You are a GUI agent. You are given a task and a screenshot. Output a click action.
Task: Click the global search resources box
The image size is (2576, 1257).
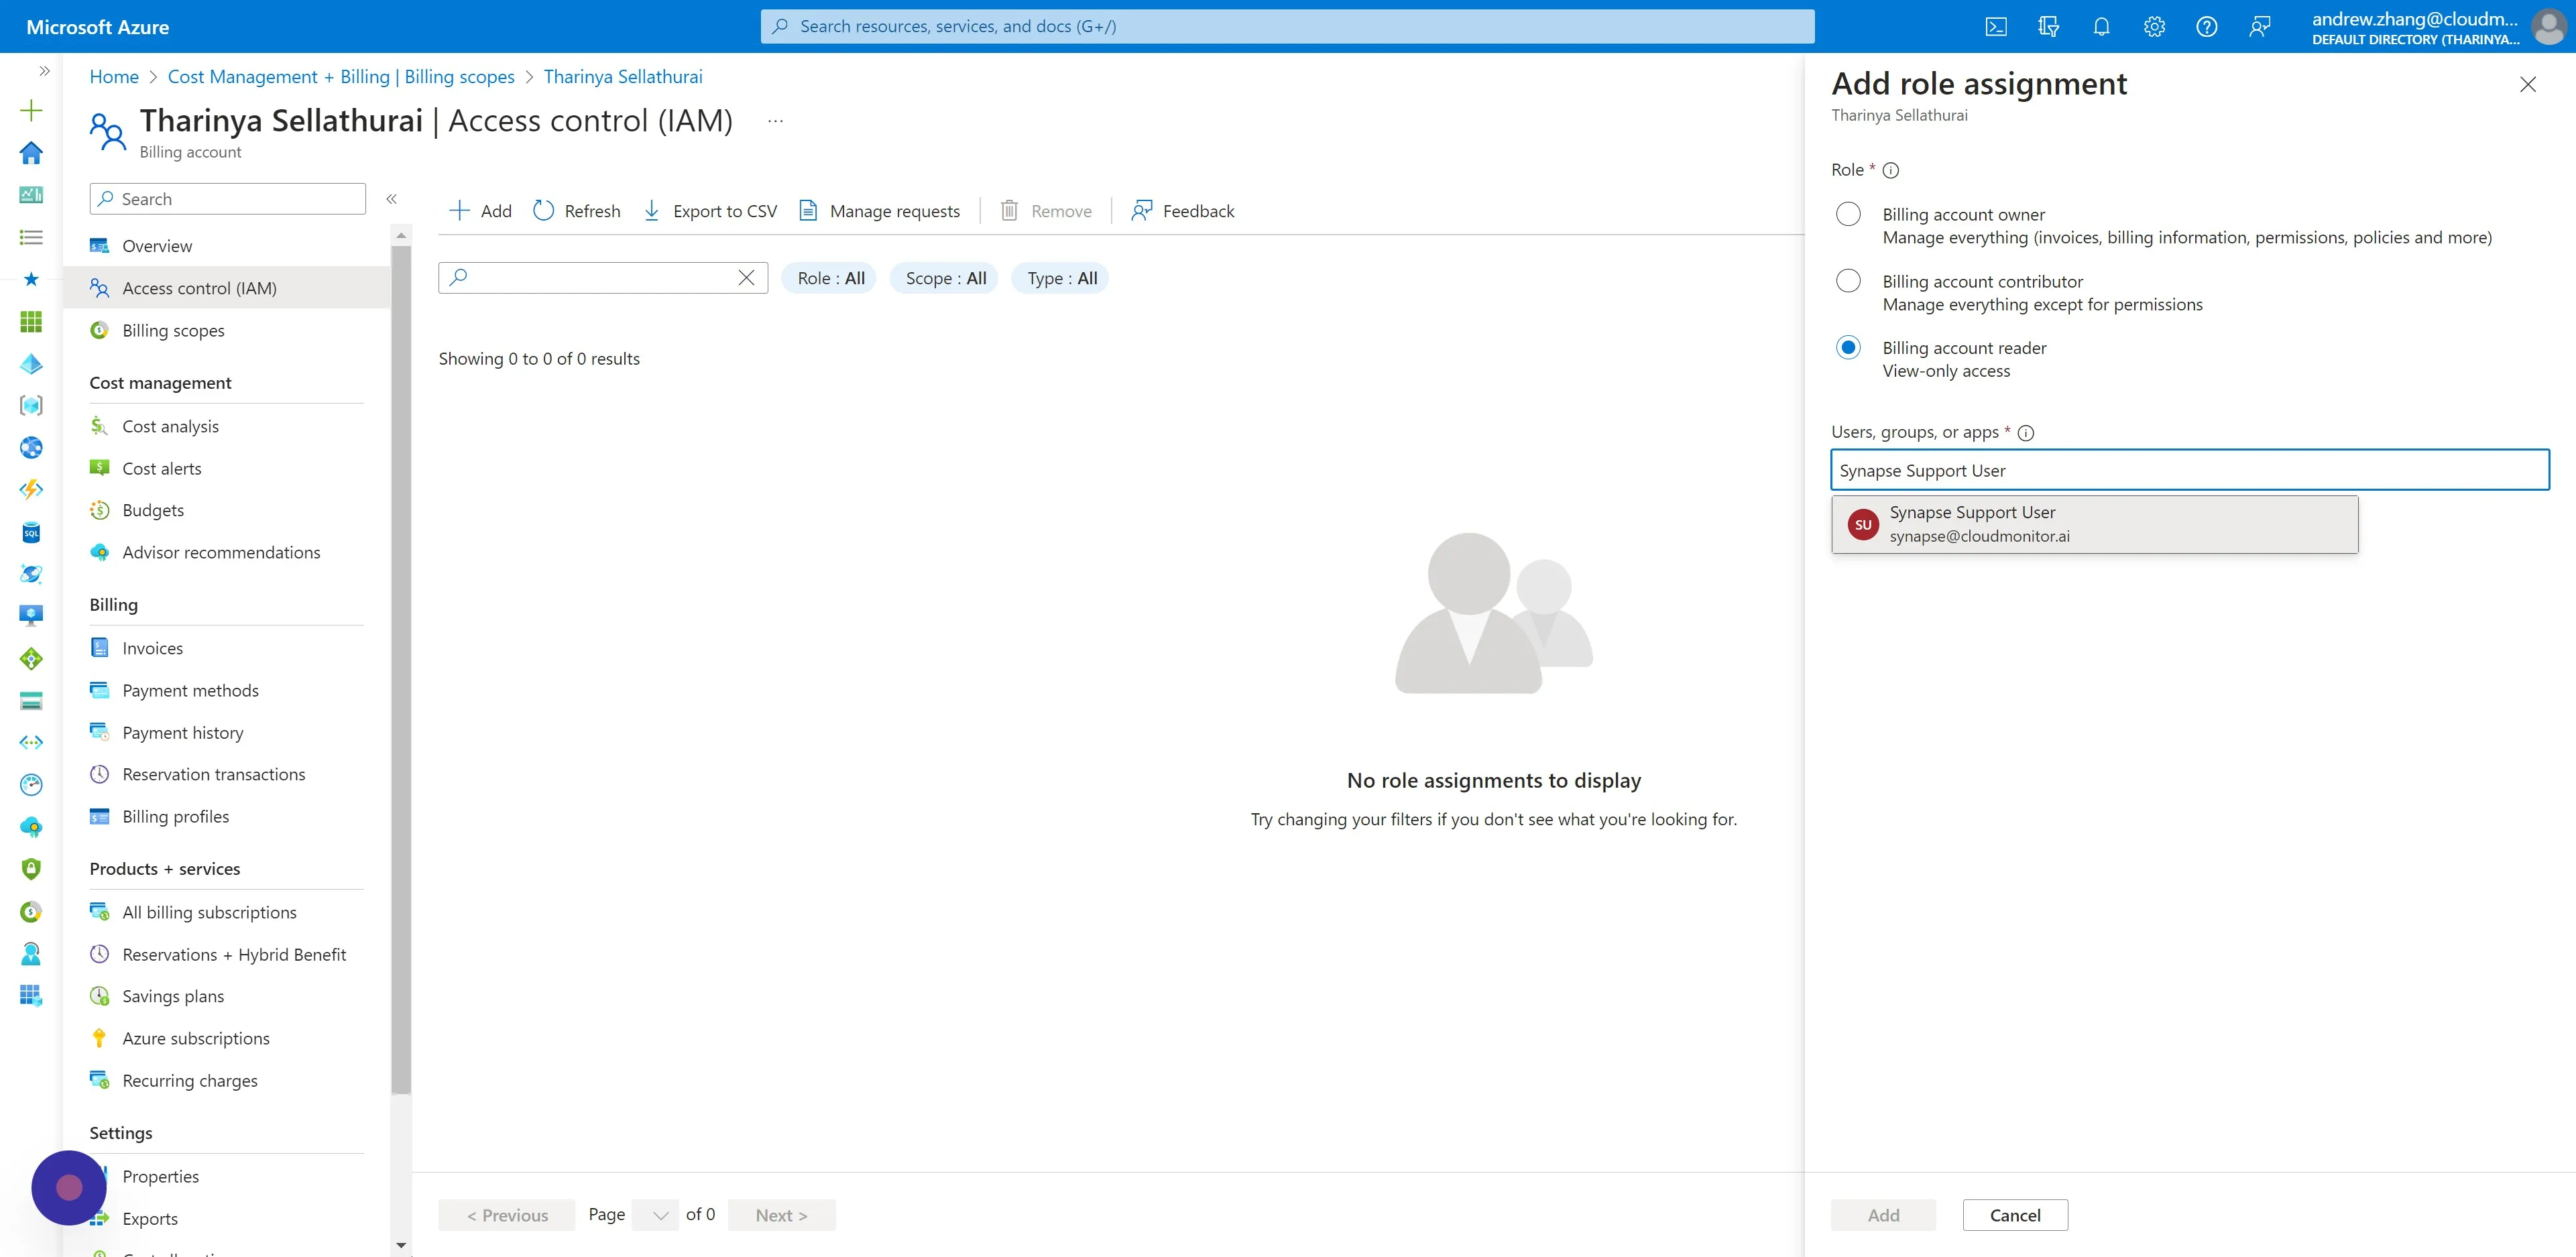point(1287,27)
